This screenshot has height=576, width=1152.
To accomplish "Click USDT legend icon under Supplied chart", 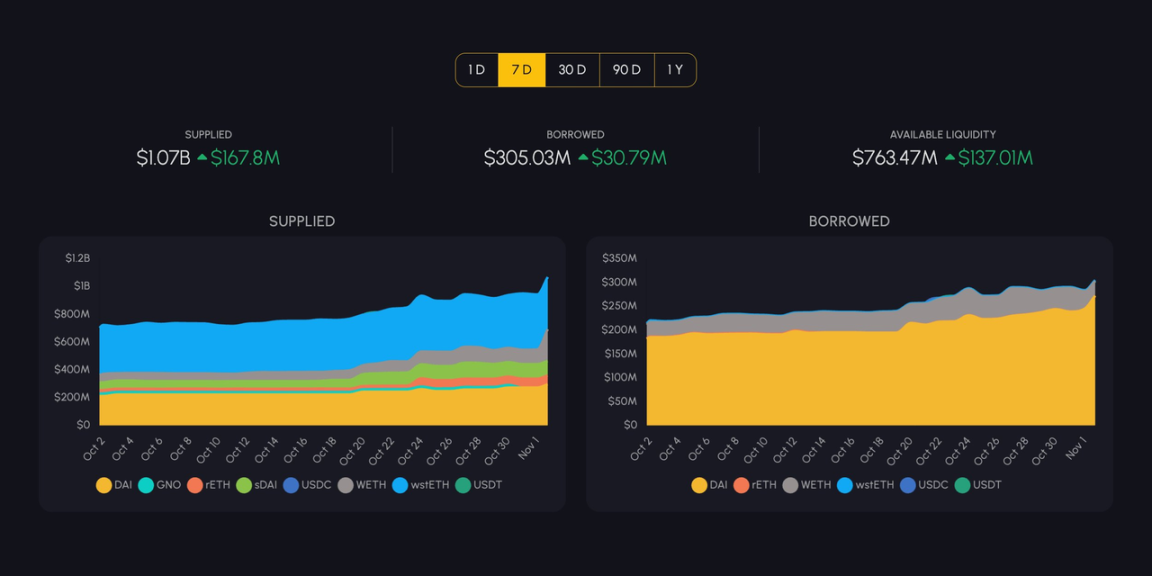I will click(463, 485).
